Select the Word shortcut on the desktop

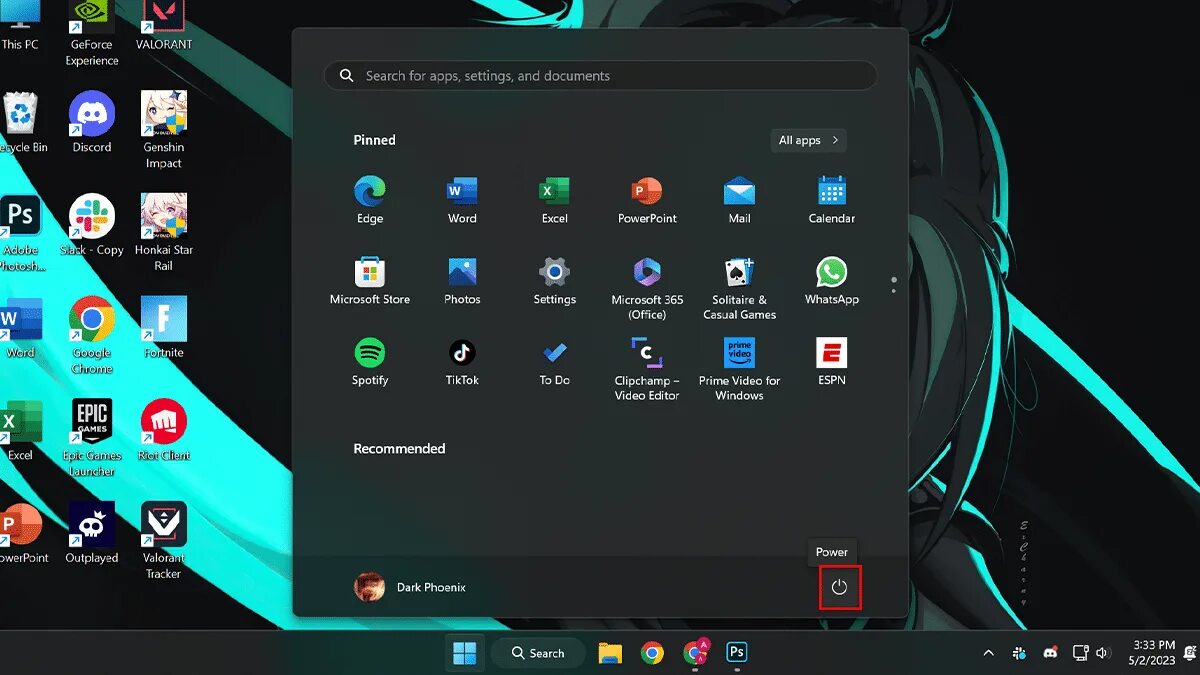pyautogui.click(x=20, y=327)
